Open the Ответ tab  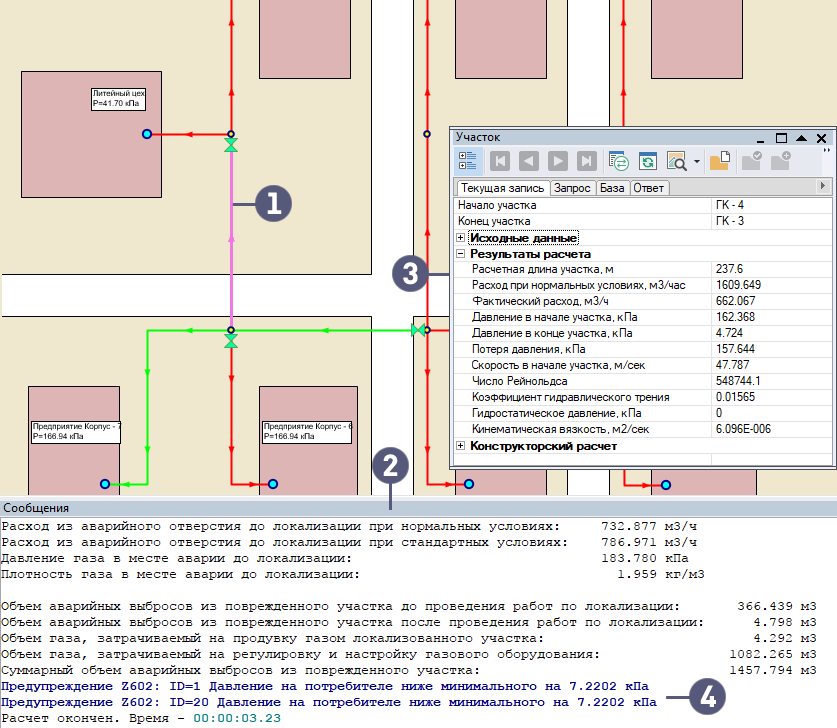[649, 188]
